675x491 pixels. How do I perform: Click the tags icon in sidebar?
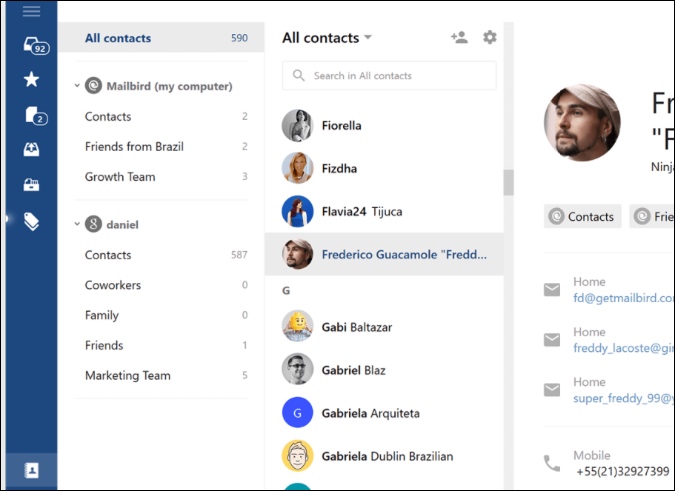(x=32, y=222)
